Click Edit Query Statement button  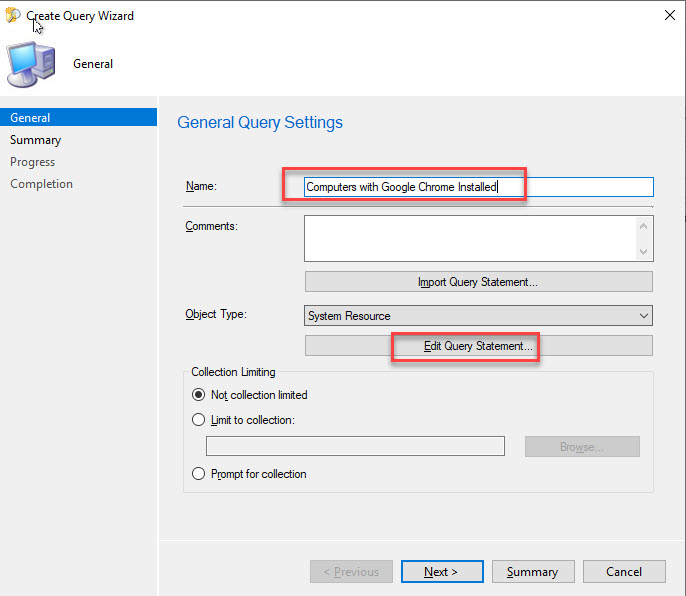coord(478,346)
